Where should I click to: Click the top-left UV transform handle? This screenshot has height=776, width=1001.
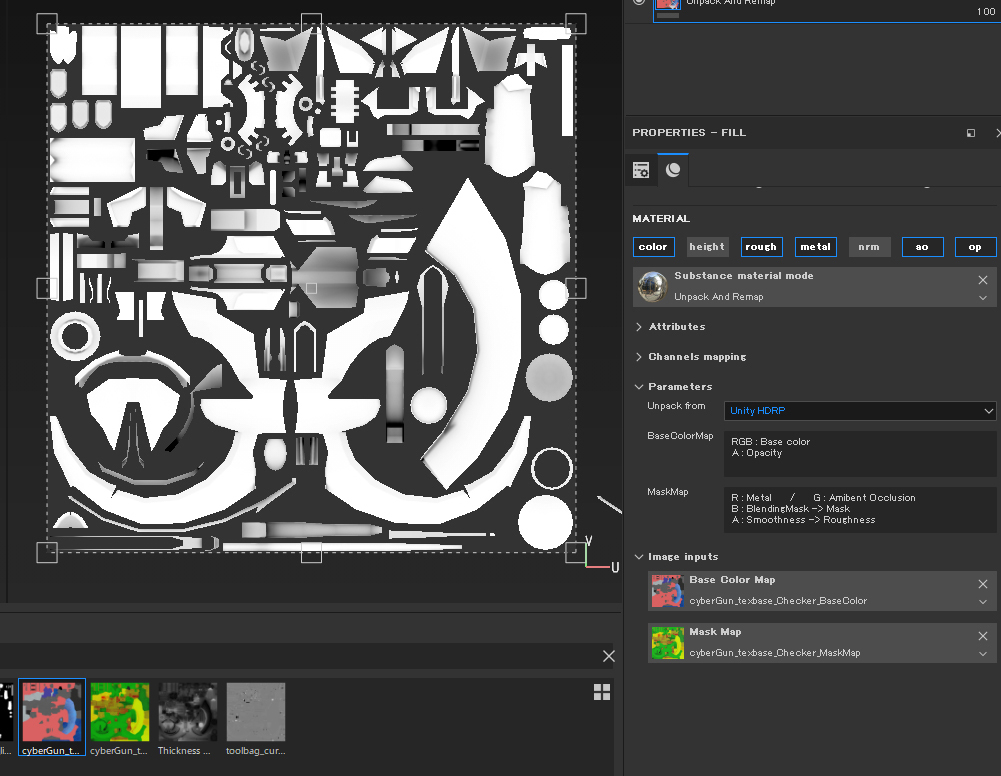[x=47, y=24]
